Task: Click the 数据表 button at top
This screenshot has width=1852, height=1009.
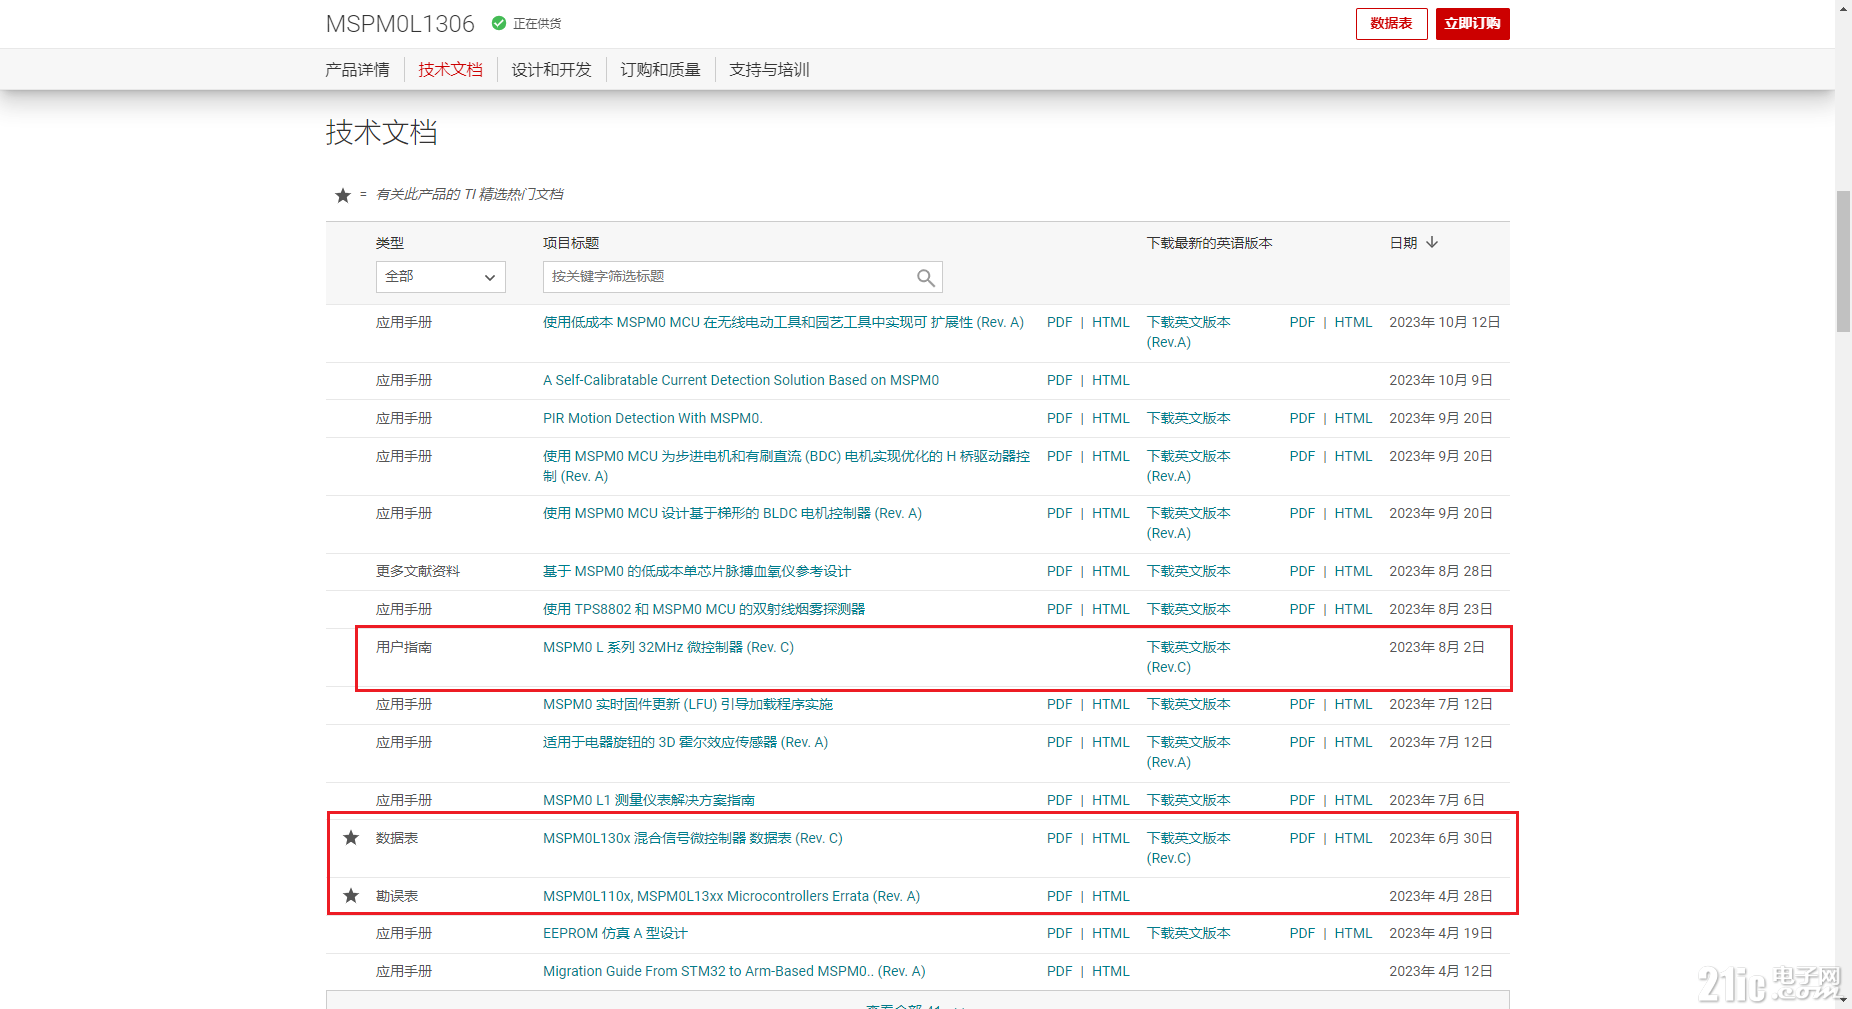Action: [1391, 24]
